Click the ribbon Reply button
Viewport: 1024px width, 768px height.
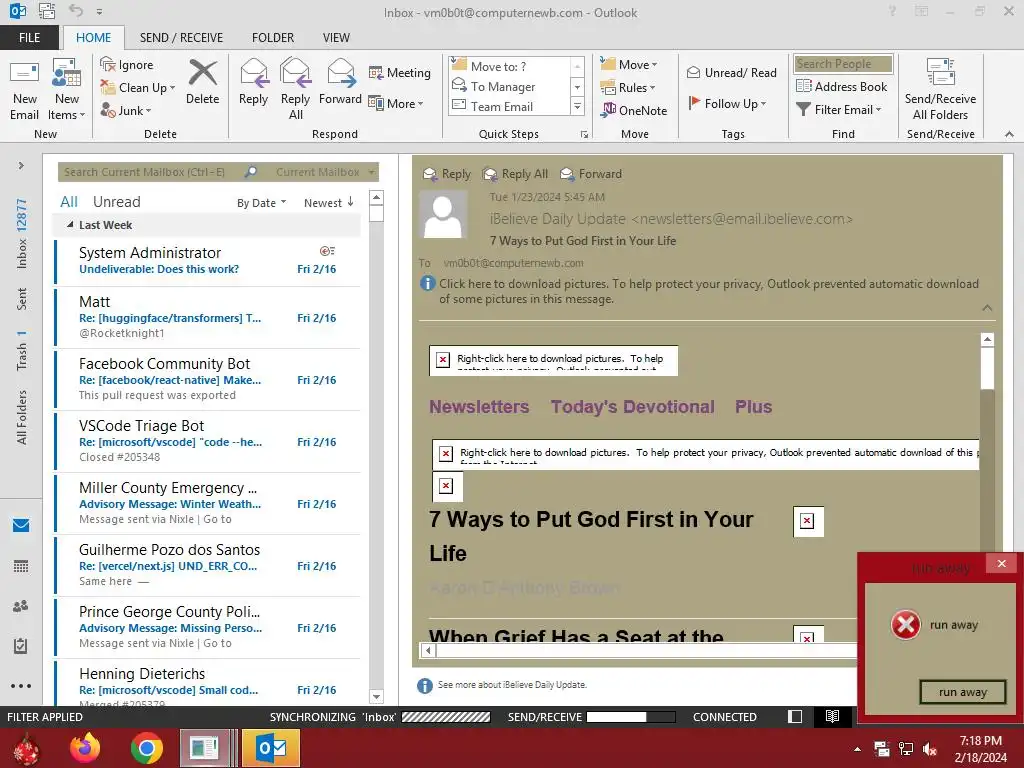(x=253, y=82)
